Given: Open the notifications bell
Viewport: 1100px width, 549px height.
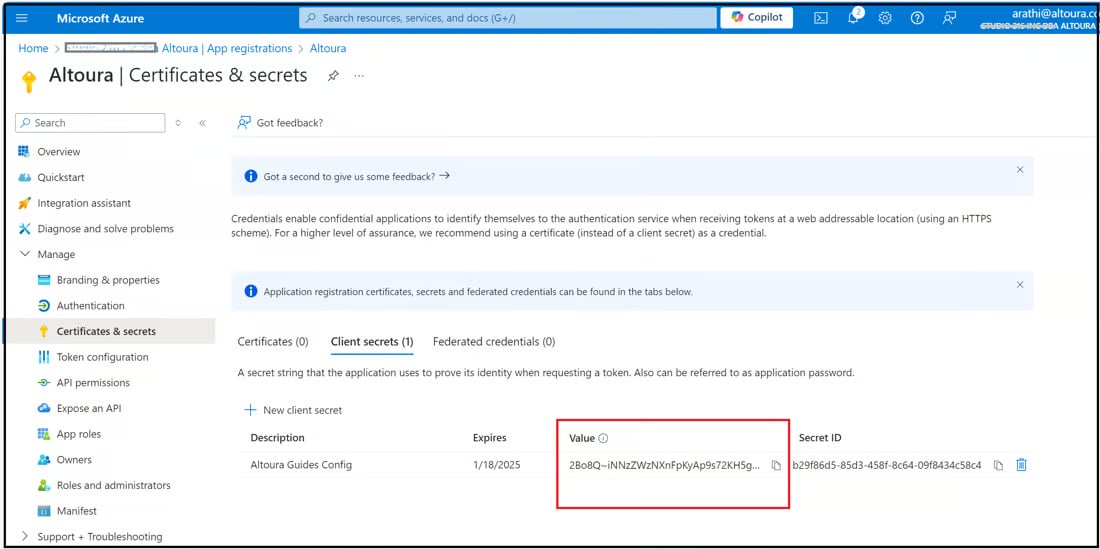Looking at the screenshot, I should (x=854, y=18).
